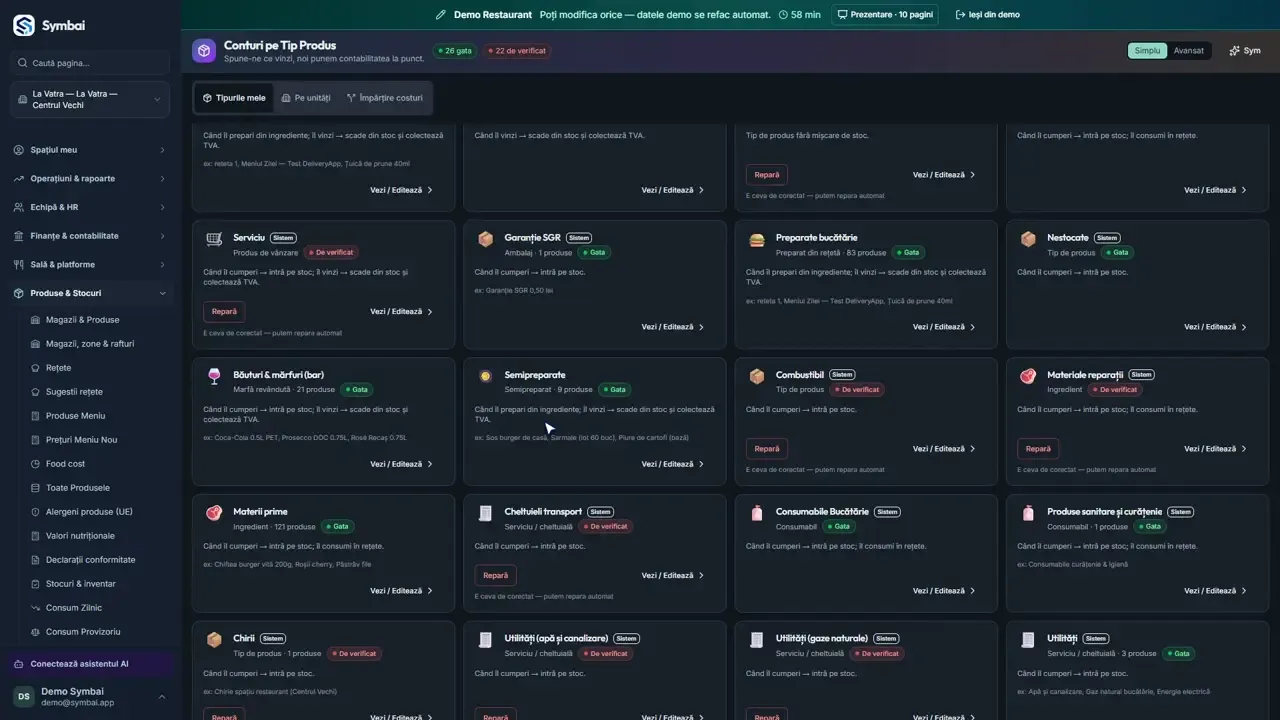1280x720 pixels.
Task: Open Magazii & Produse in sidebar
Action: (x=82, y=320)
